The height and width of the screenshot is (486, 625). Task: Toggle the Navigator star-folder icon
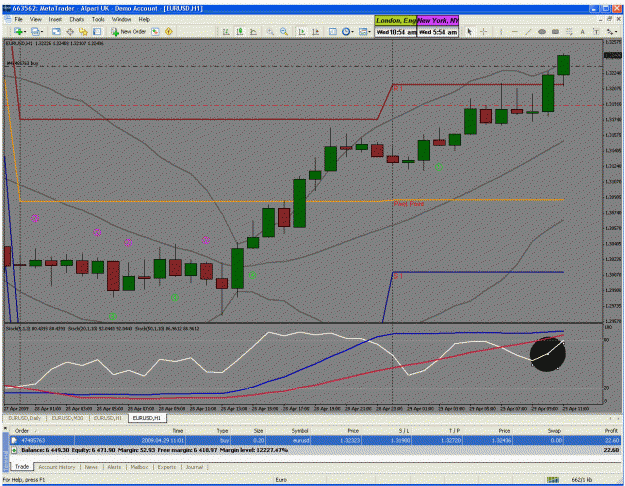pos(83,31)
